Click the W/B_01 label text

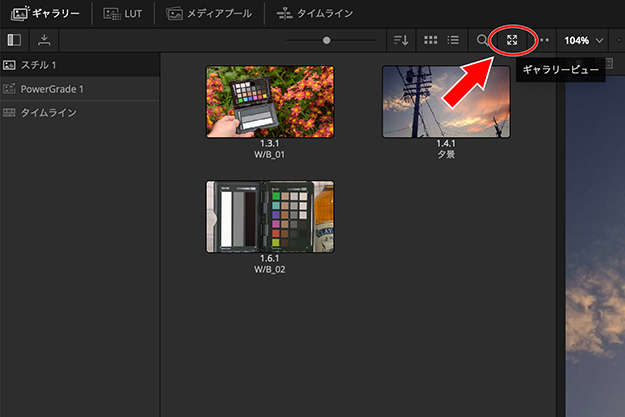269,154
